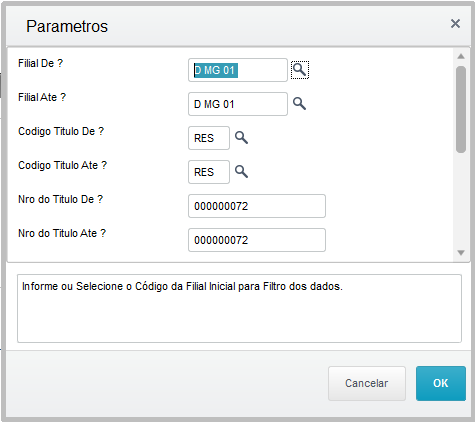Click the 'Filial Ate ?' label
Viewport: 475px width, 424px height.
click(x=42, y=97)
